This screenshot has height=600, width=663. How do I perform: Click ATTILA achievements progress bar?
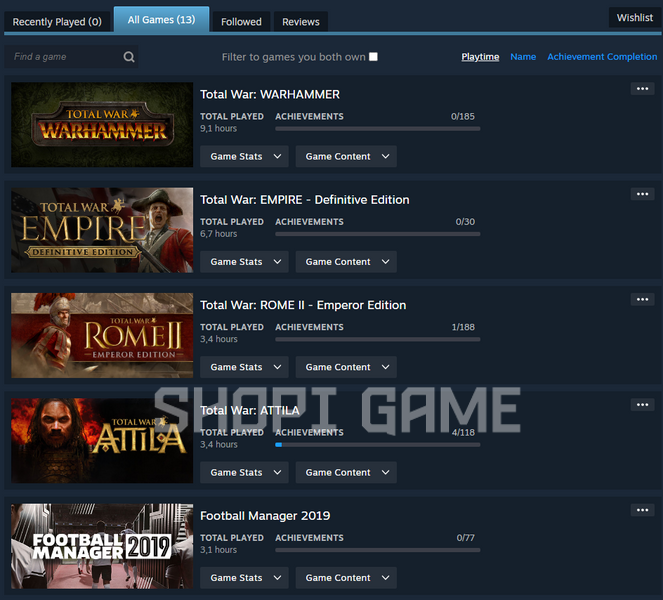coord(378,444)
